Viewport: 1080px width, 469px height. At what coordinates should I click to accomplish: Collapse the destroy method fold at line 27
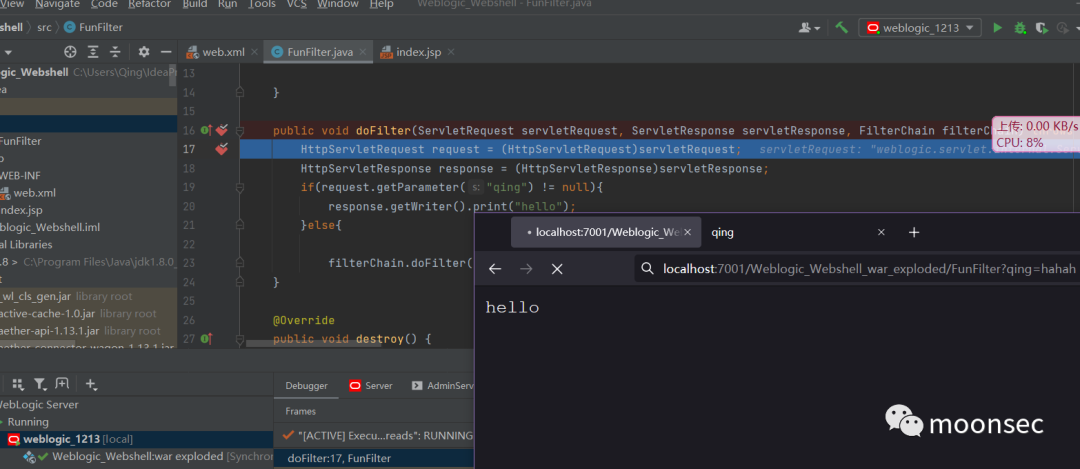coord(240,338)
